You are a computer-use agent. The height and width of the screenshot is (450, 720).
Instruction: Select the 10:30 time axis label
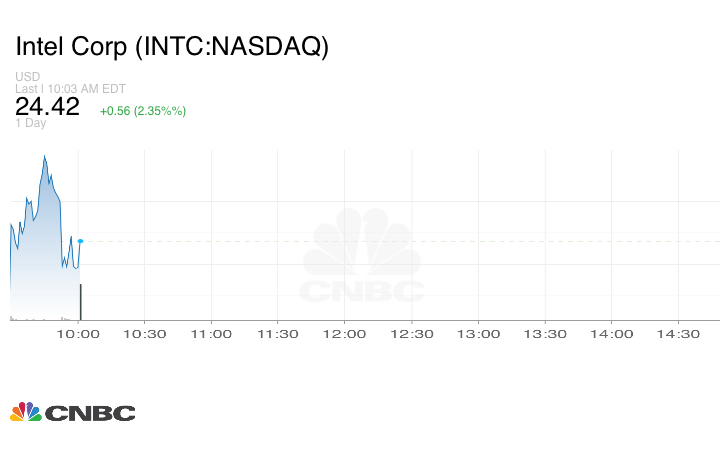(x=144, y=335)
